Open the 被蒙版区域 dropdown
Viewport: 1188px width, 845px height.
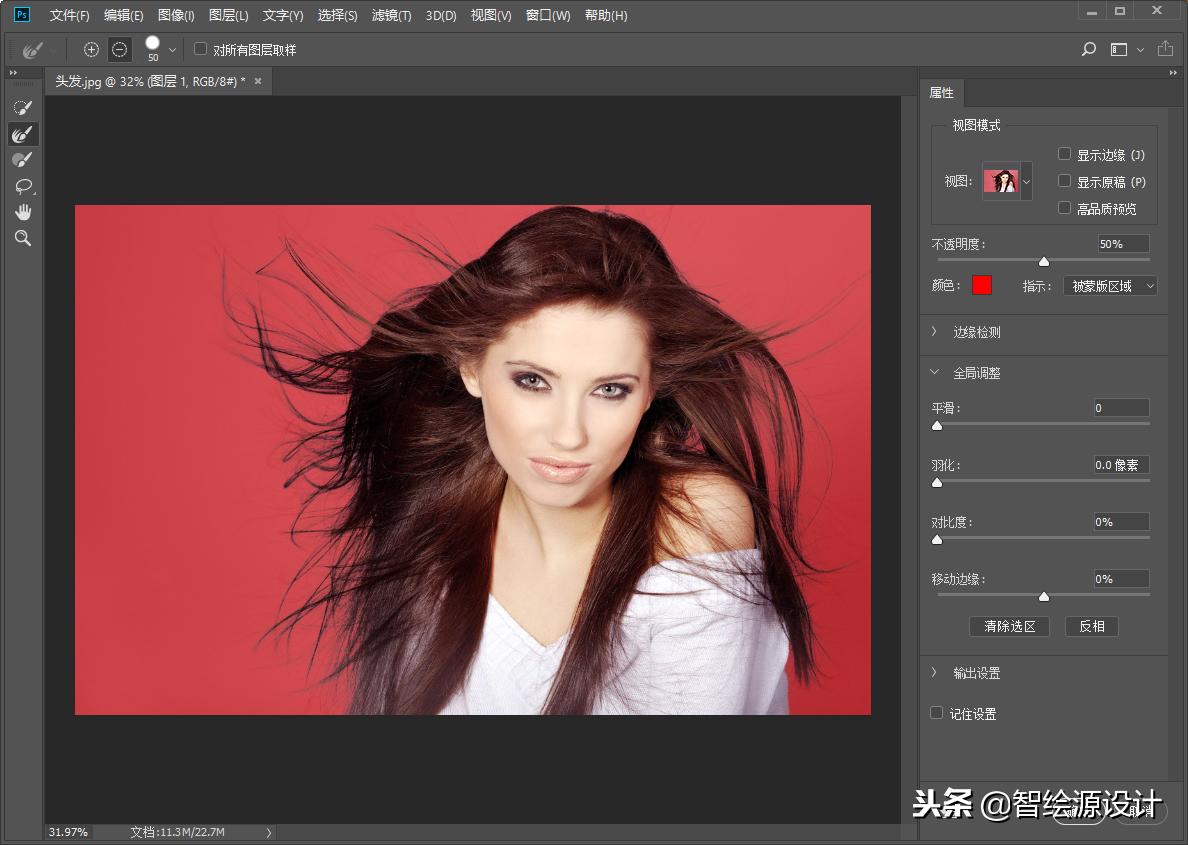[1109, 286]
